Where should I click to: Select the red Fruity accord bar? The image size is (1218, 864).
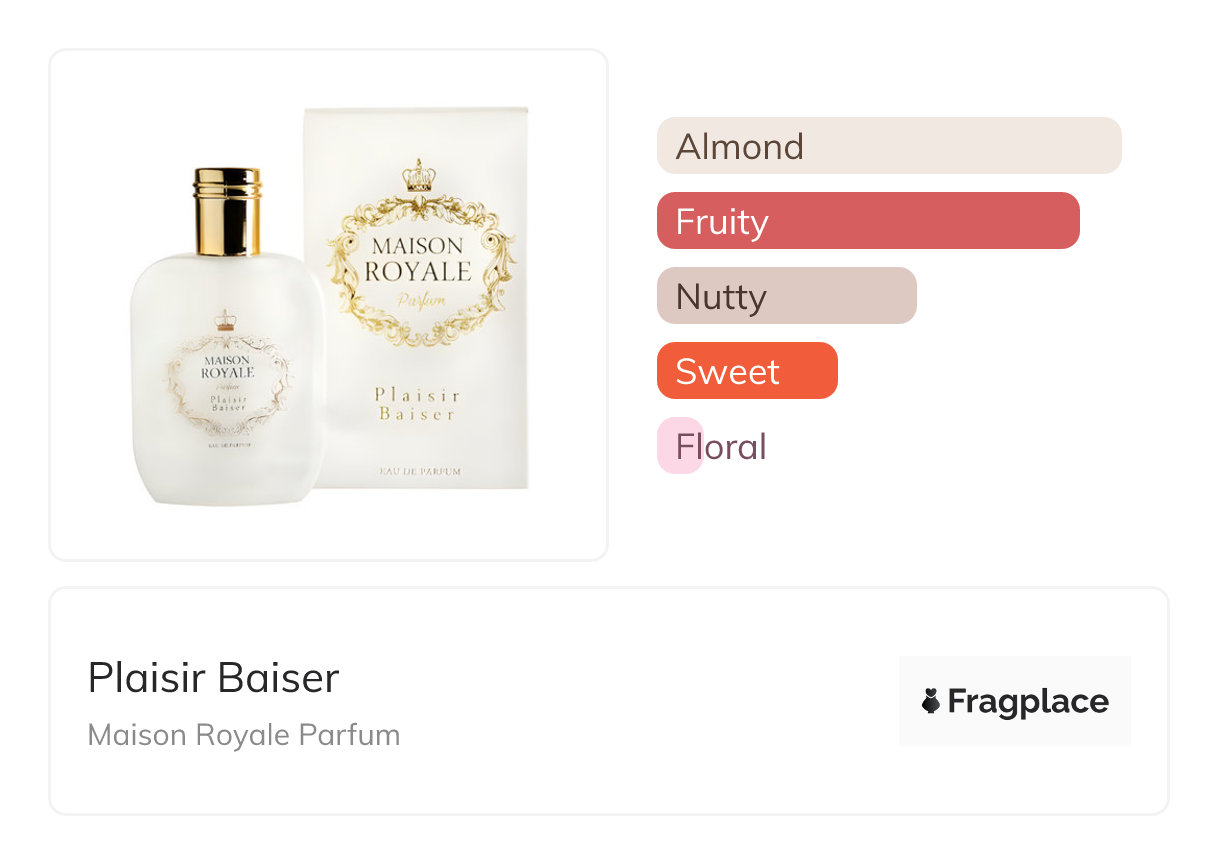(x=867, y=221)
